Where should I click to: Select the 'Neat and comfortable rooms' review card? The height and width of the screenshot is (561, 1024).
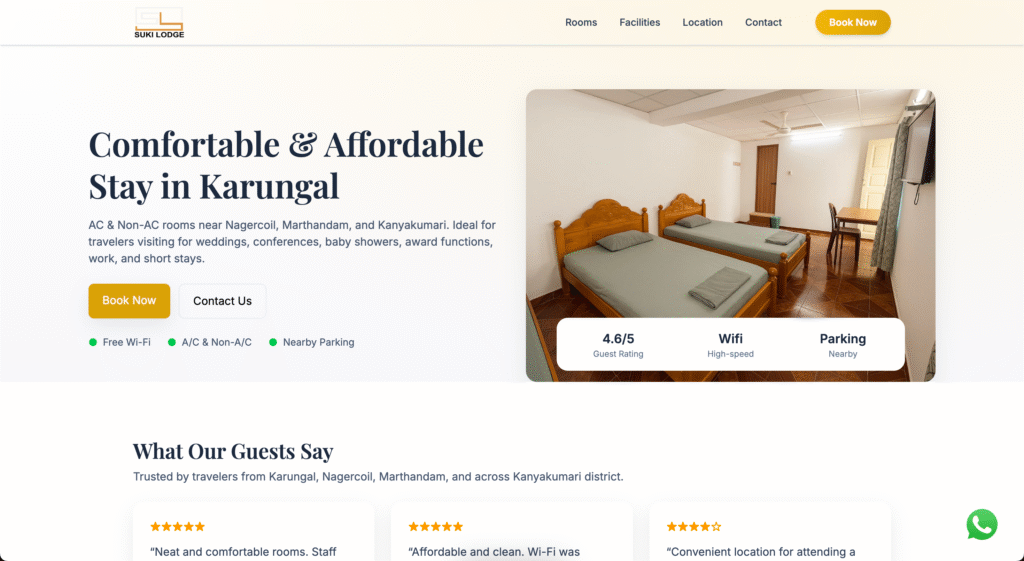point(253,532)
